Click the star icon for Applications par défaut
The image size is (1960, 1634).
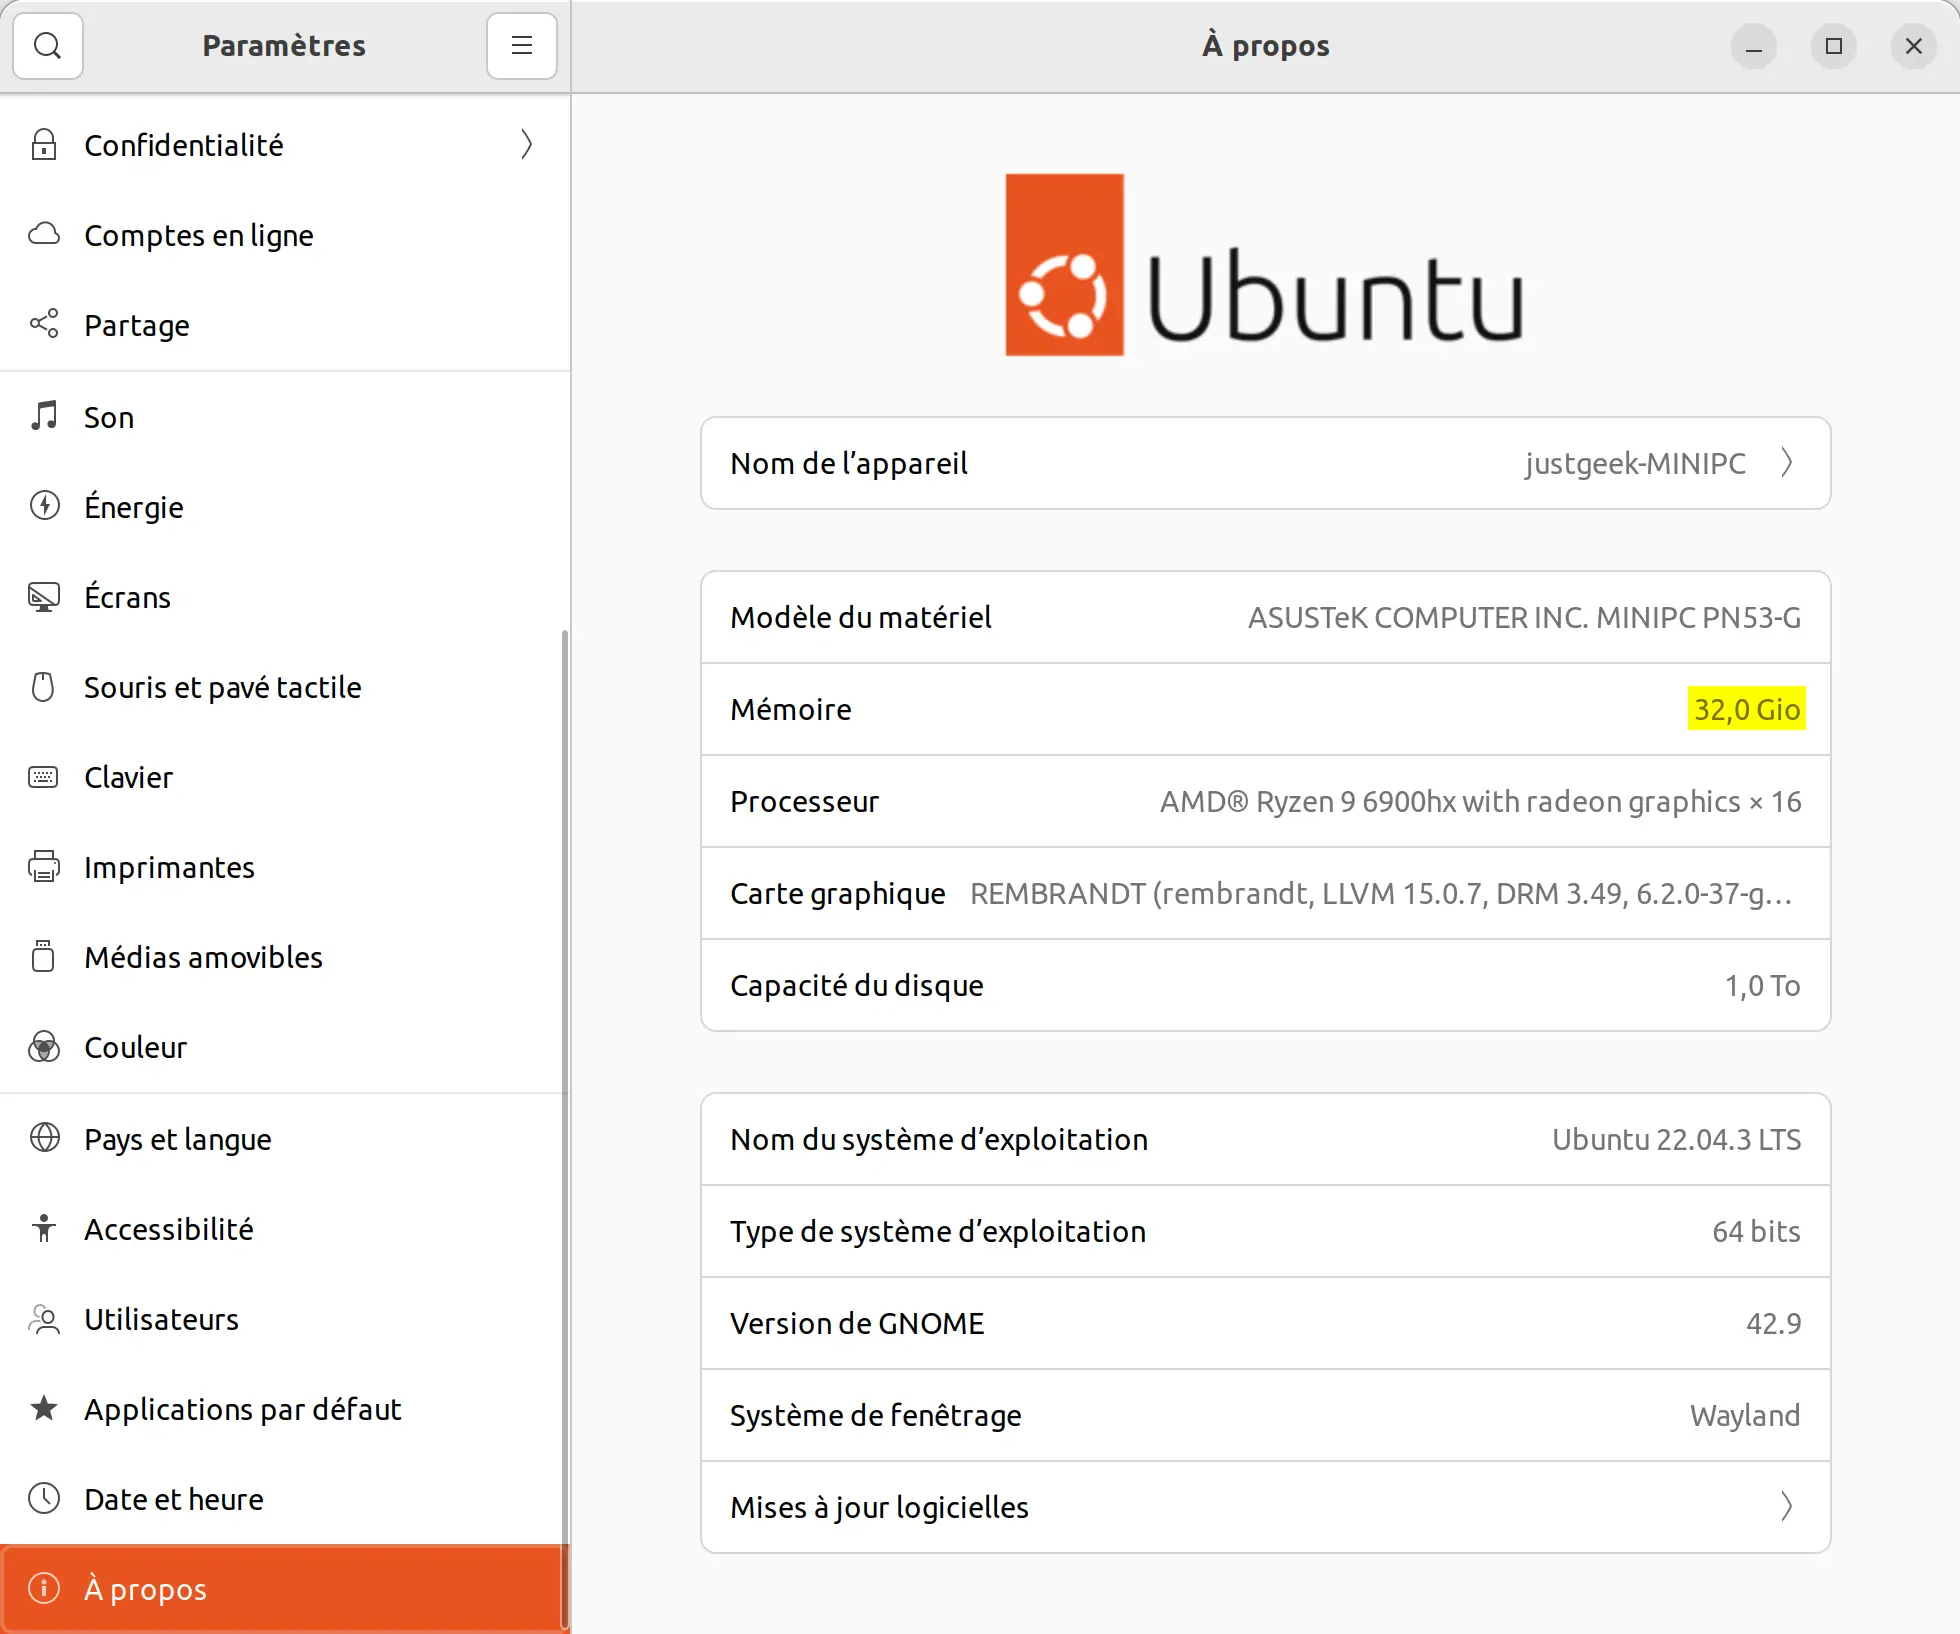click(44, 1408)
